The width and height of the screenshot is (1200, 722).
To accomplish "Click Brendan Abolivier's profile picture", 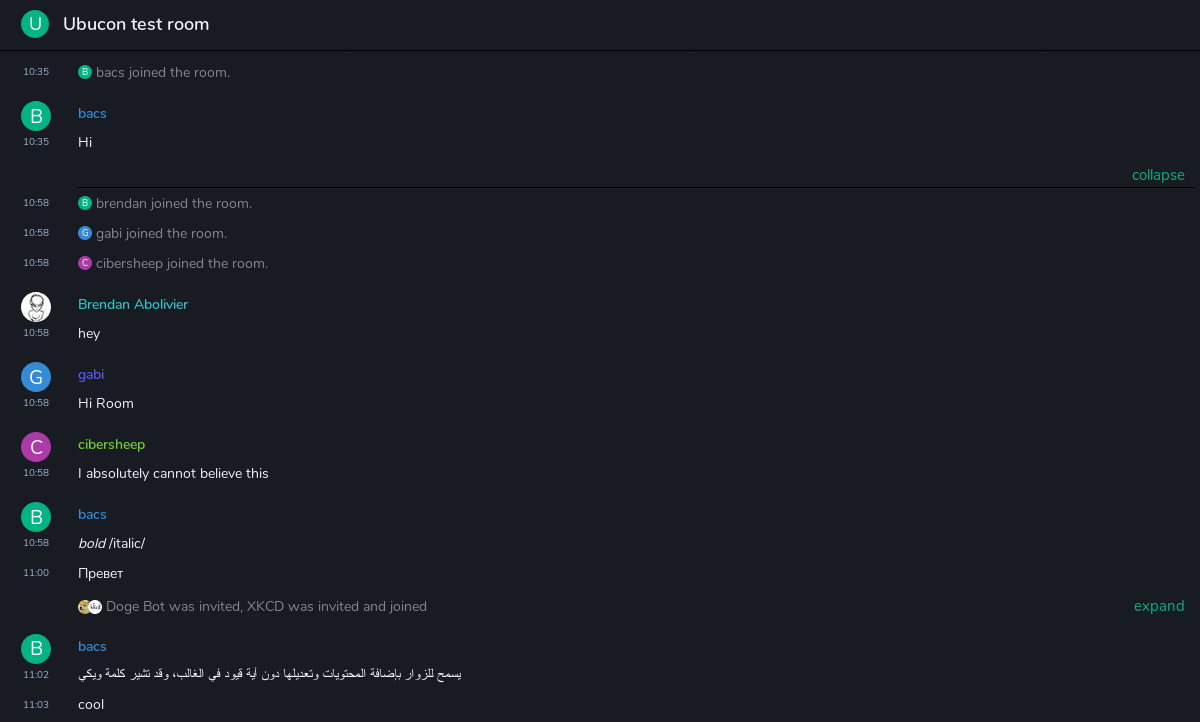I will pos(36,307).
